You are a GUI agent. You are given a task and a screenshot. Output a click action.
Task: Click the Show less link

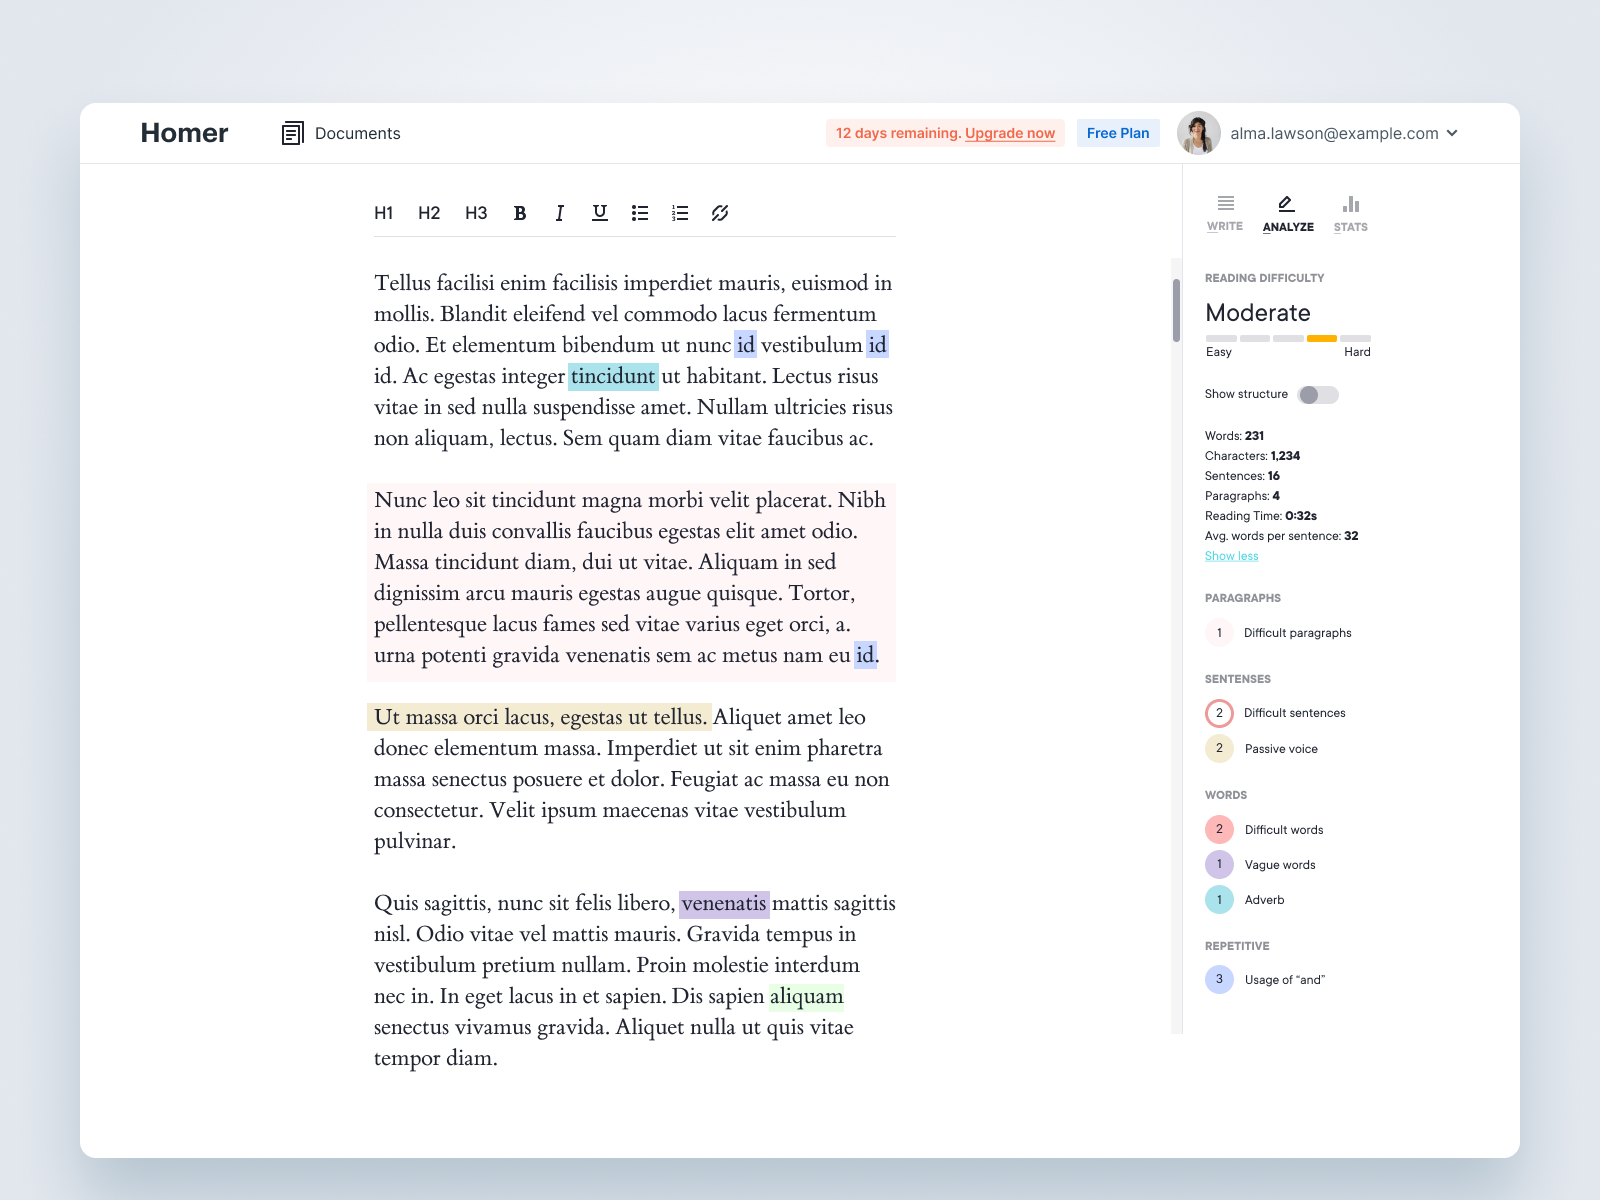[x=1232, y=556]
